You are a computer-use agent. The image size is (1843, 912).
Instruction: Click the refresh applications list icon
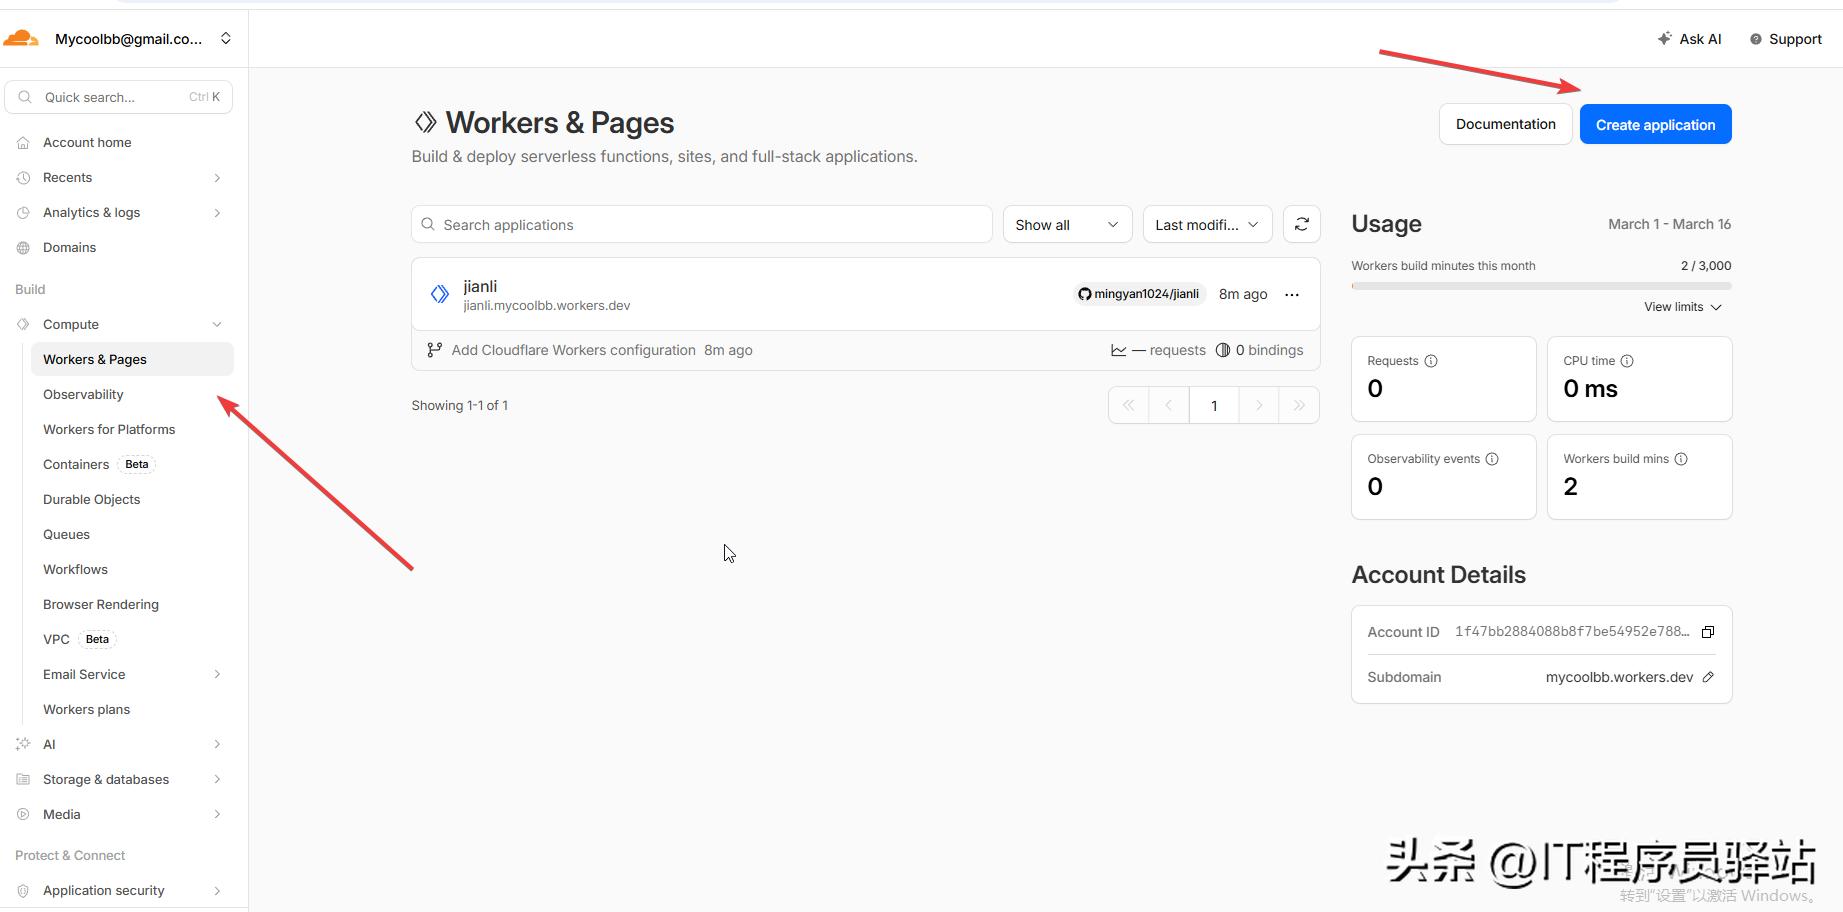coord(1301,225)
